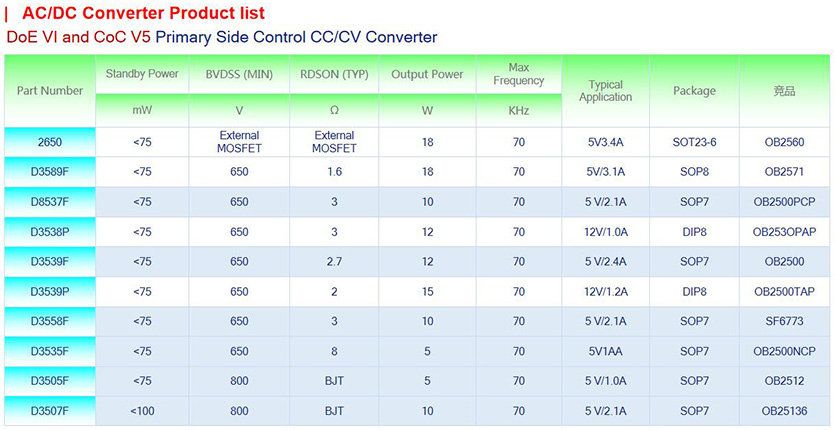Select the Standby Power column header
This screenshot has height=430, width=835.
142,74
